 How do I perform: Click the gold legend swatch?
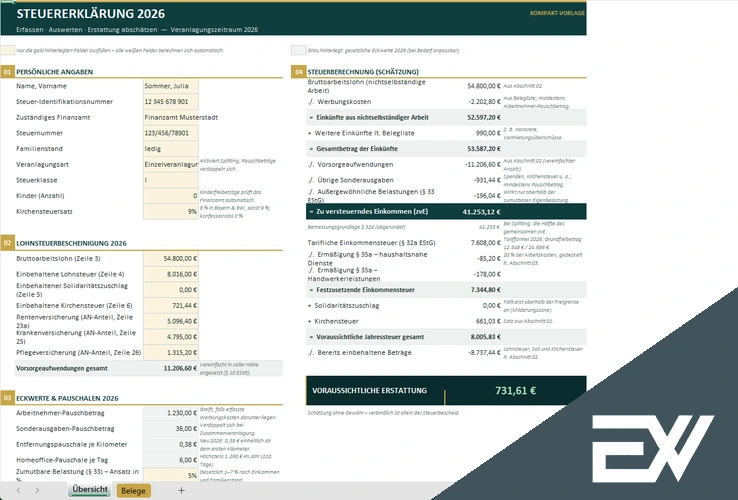coord(8,50)
